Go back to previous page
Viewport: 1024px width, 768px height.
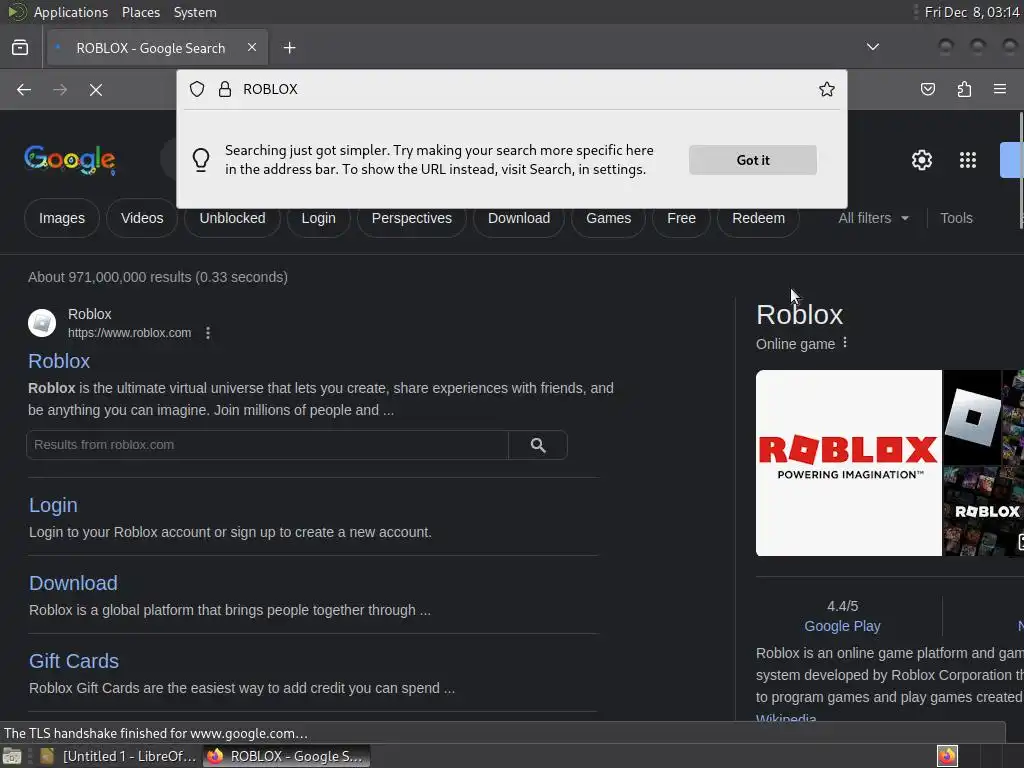click(x=24, y=89)
